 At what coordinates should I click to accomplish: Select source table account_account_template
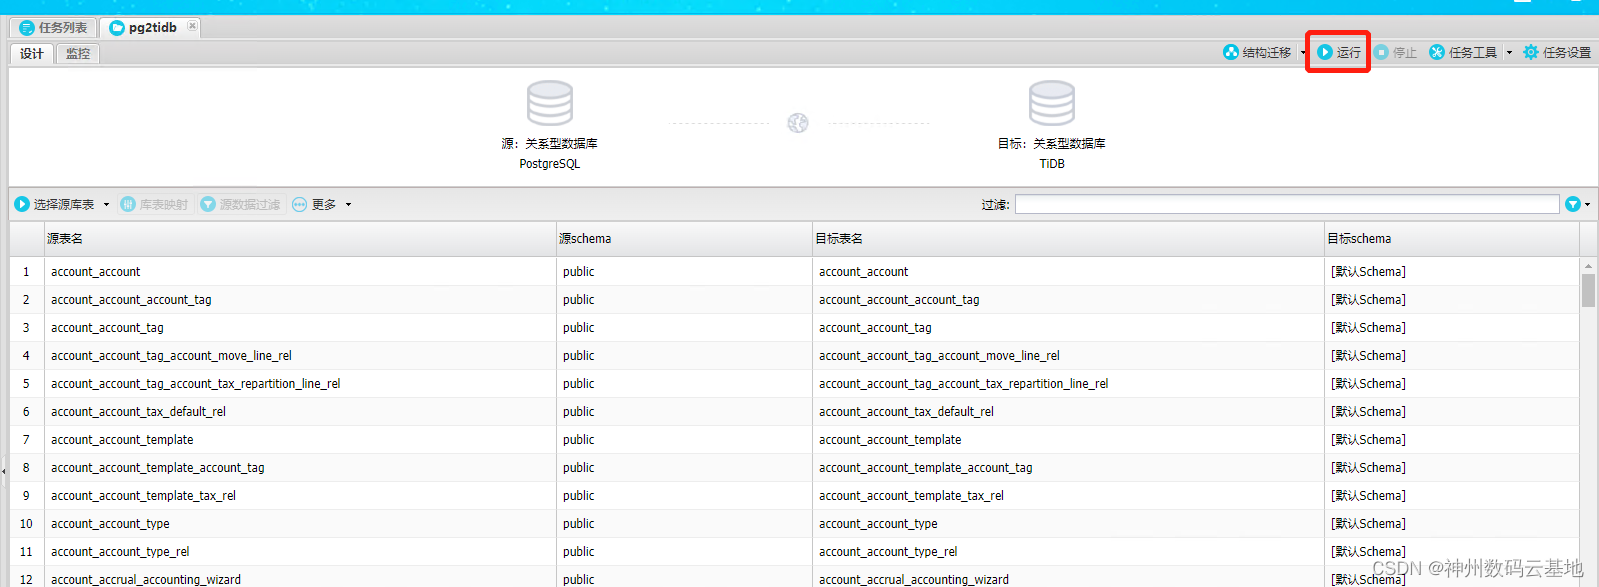(x=122, y=440)
